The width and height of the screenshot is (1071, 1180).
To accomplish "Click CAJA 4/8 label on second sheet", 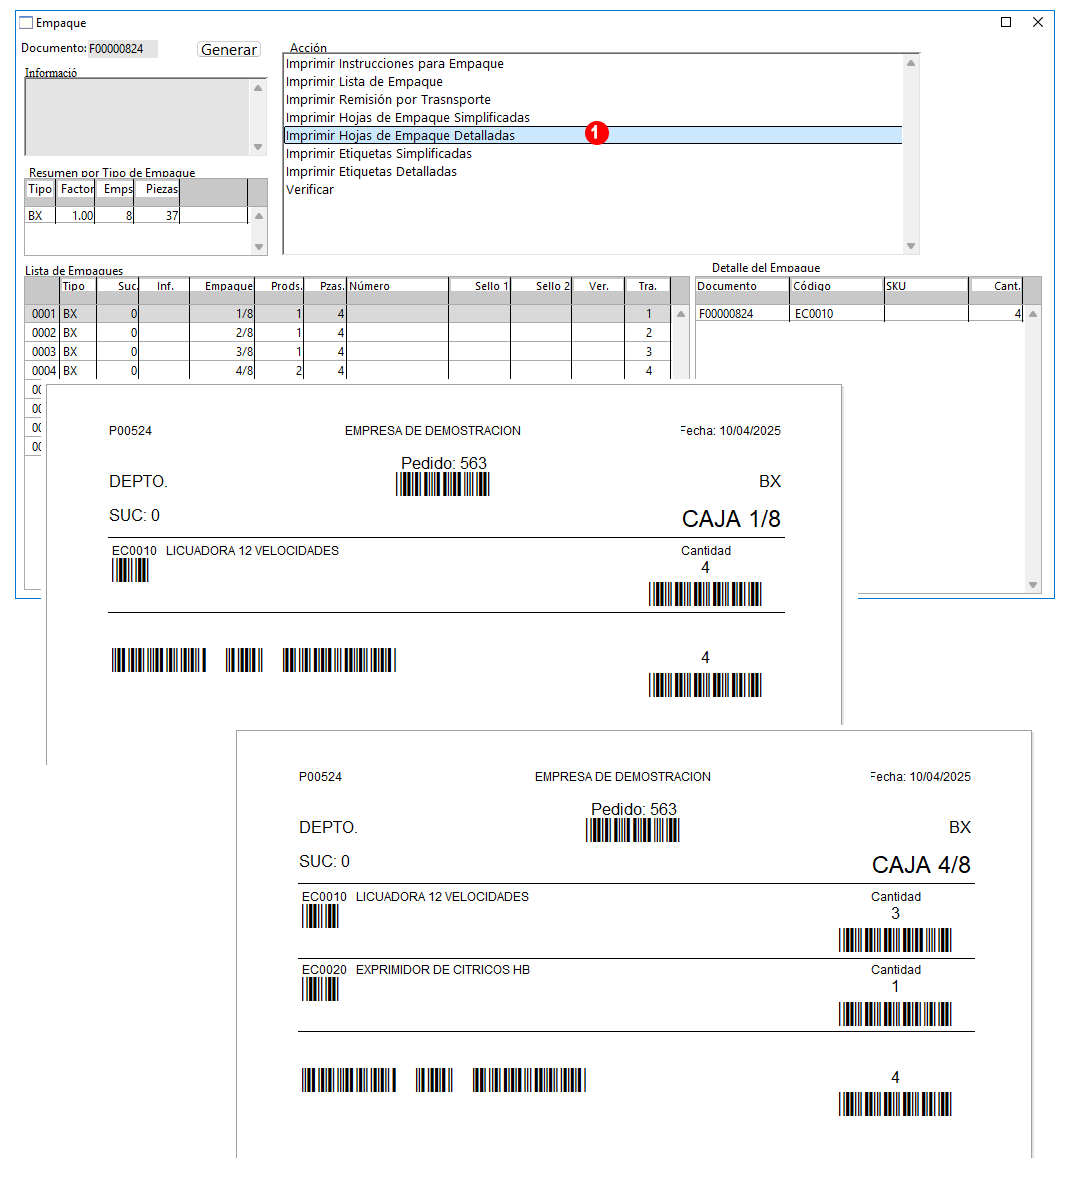I will tap(920, 865).
